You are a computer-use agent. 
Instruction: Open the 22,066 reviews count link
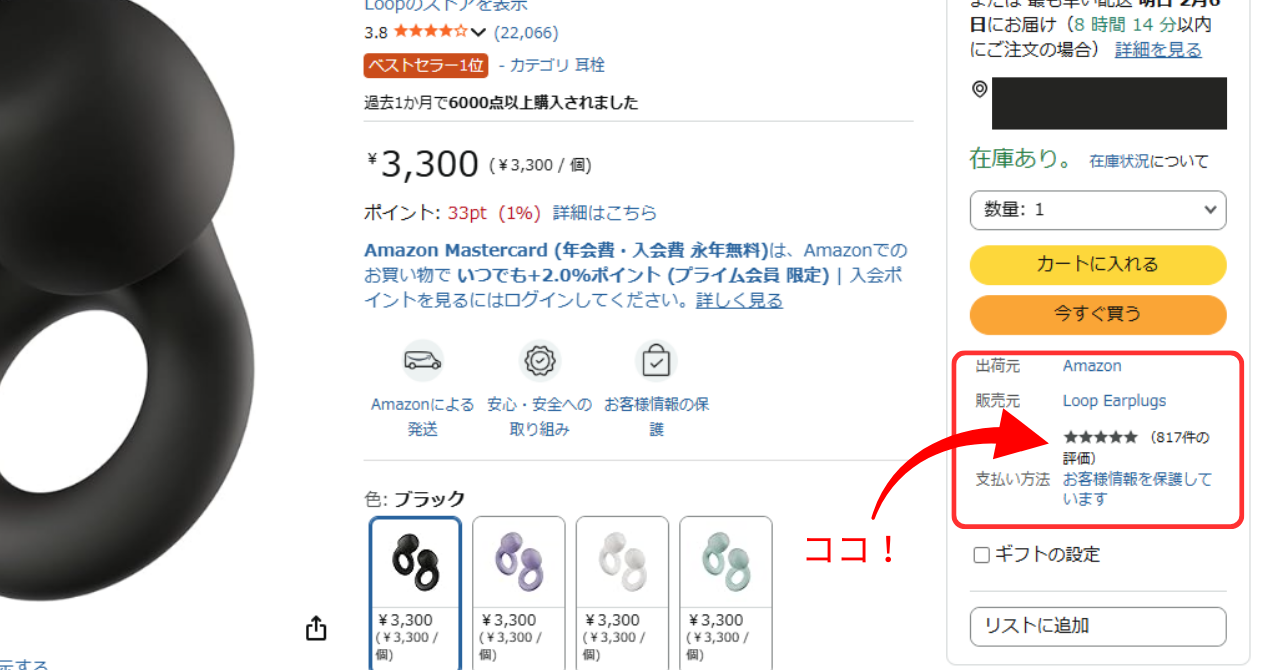526,33
